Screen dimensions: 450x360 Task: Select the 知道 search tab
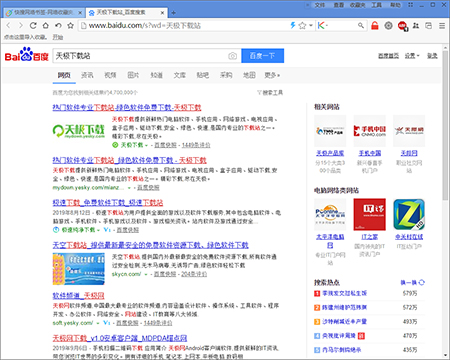point(156,75)
